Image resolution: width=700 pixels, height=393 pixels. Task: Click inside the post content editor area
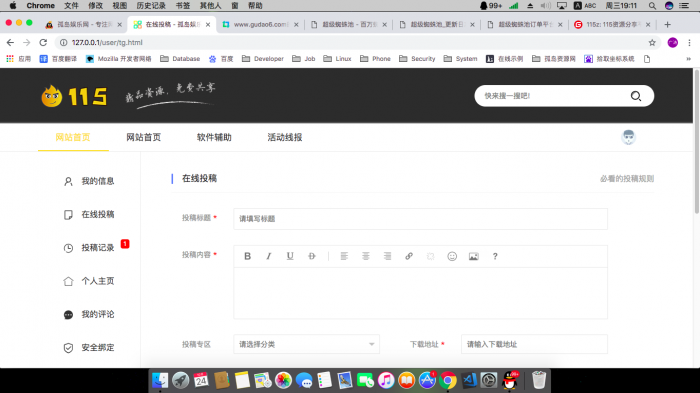pyautogui.click(x=420, y=293)
